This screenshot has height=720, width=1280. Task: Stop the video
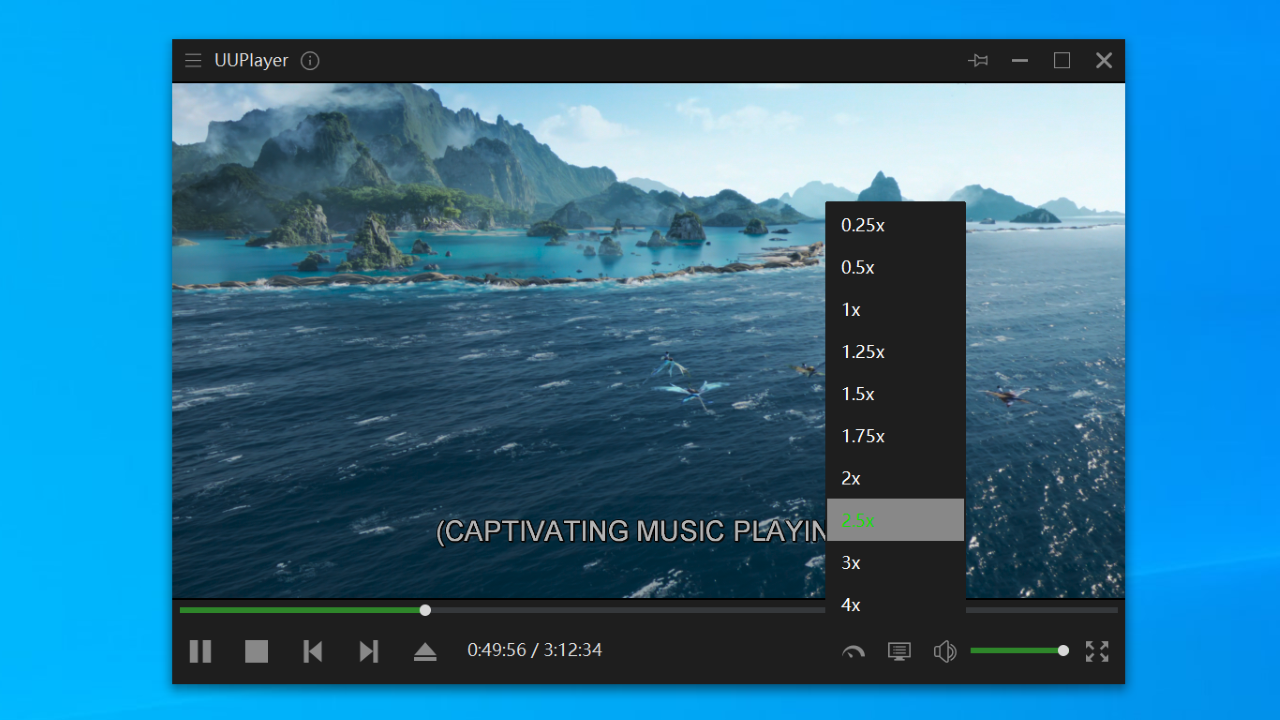point(257,652)
